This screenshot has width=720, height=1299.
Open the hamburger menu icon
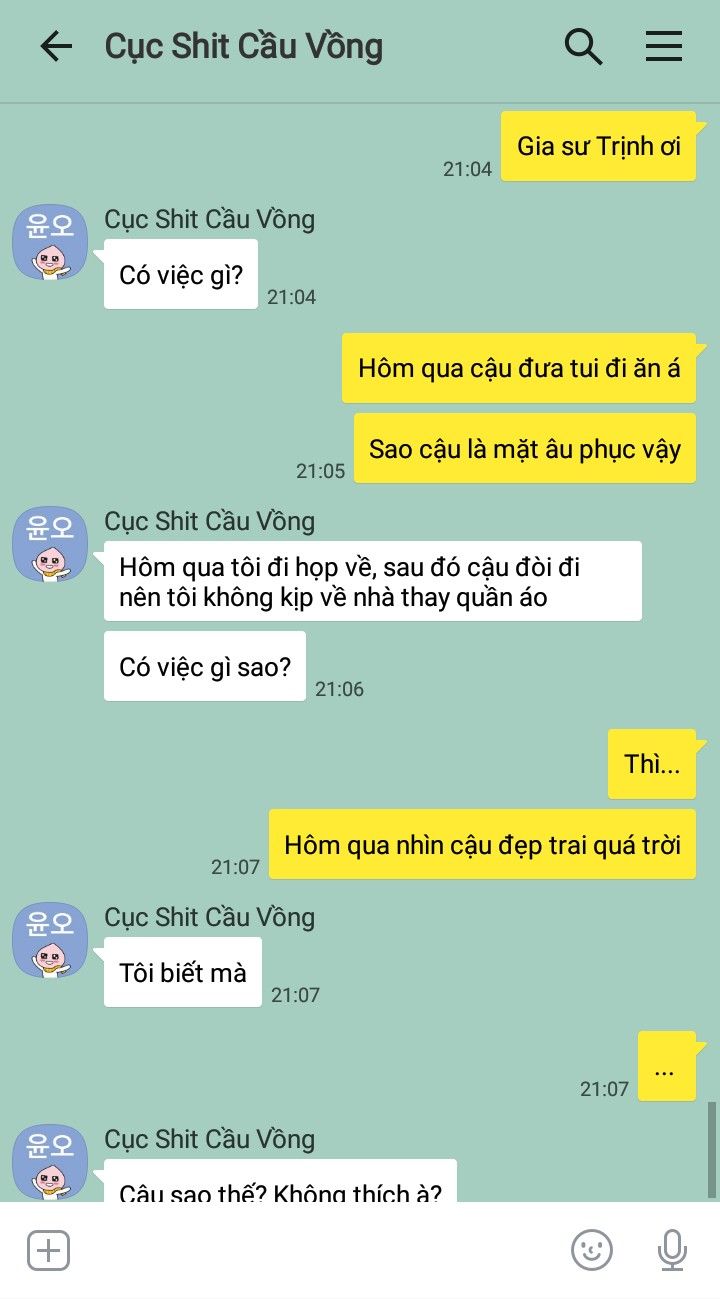coord(664,47)
